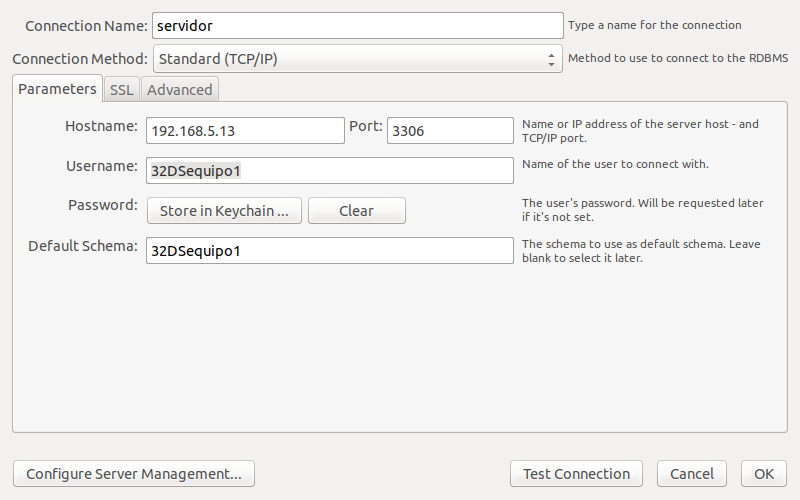800x500 pixels.
Task: Click the 'Default Schema:' label text
Action: 83,246
